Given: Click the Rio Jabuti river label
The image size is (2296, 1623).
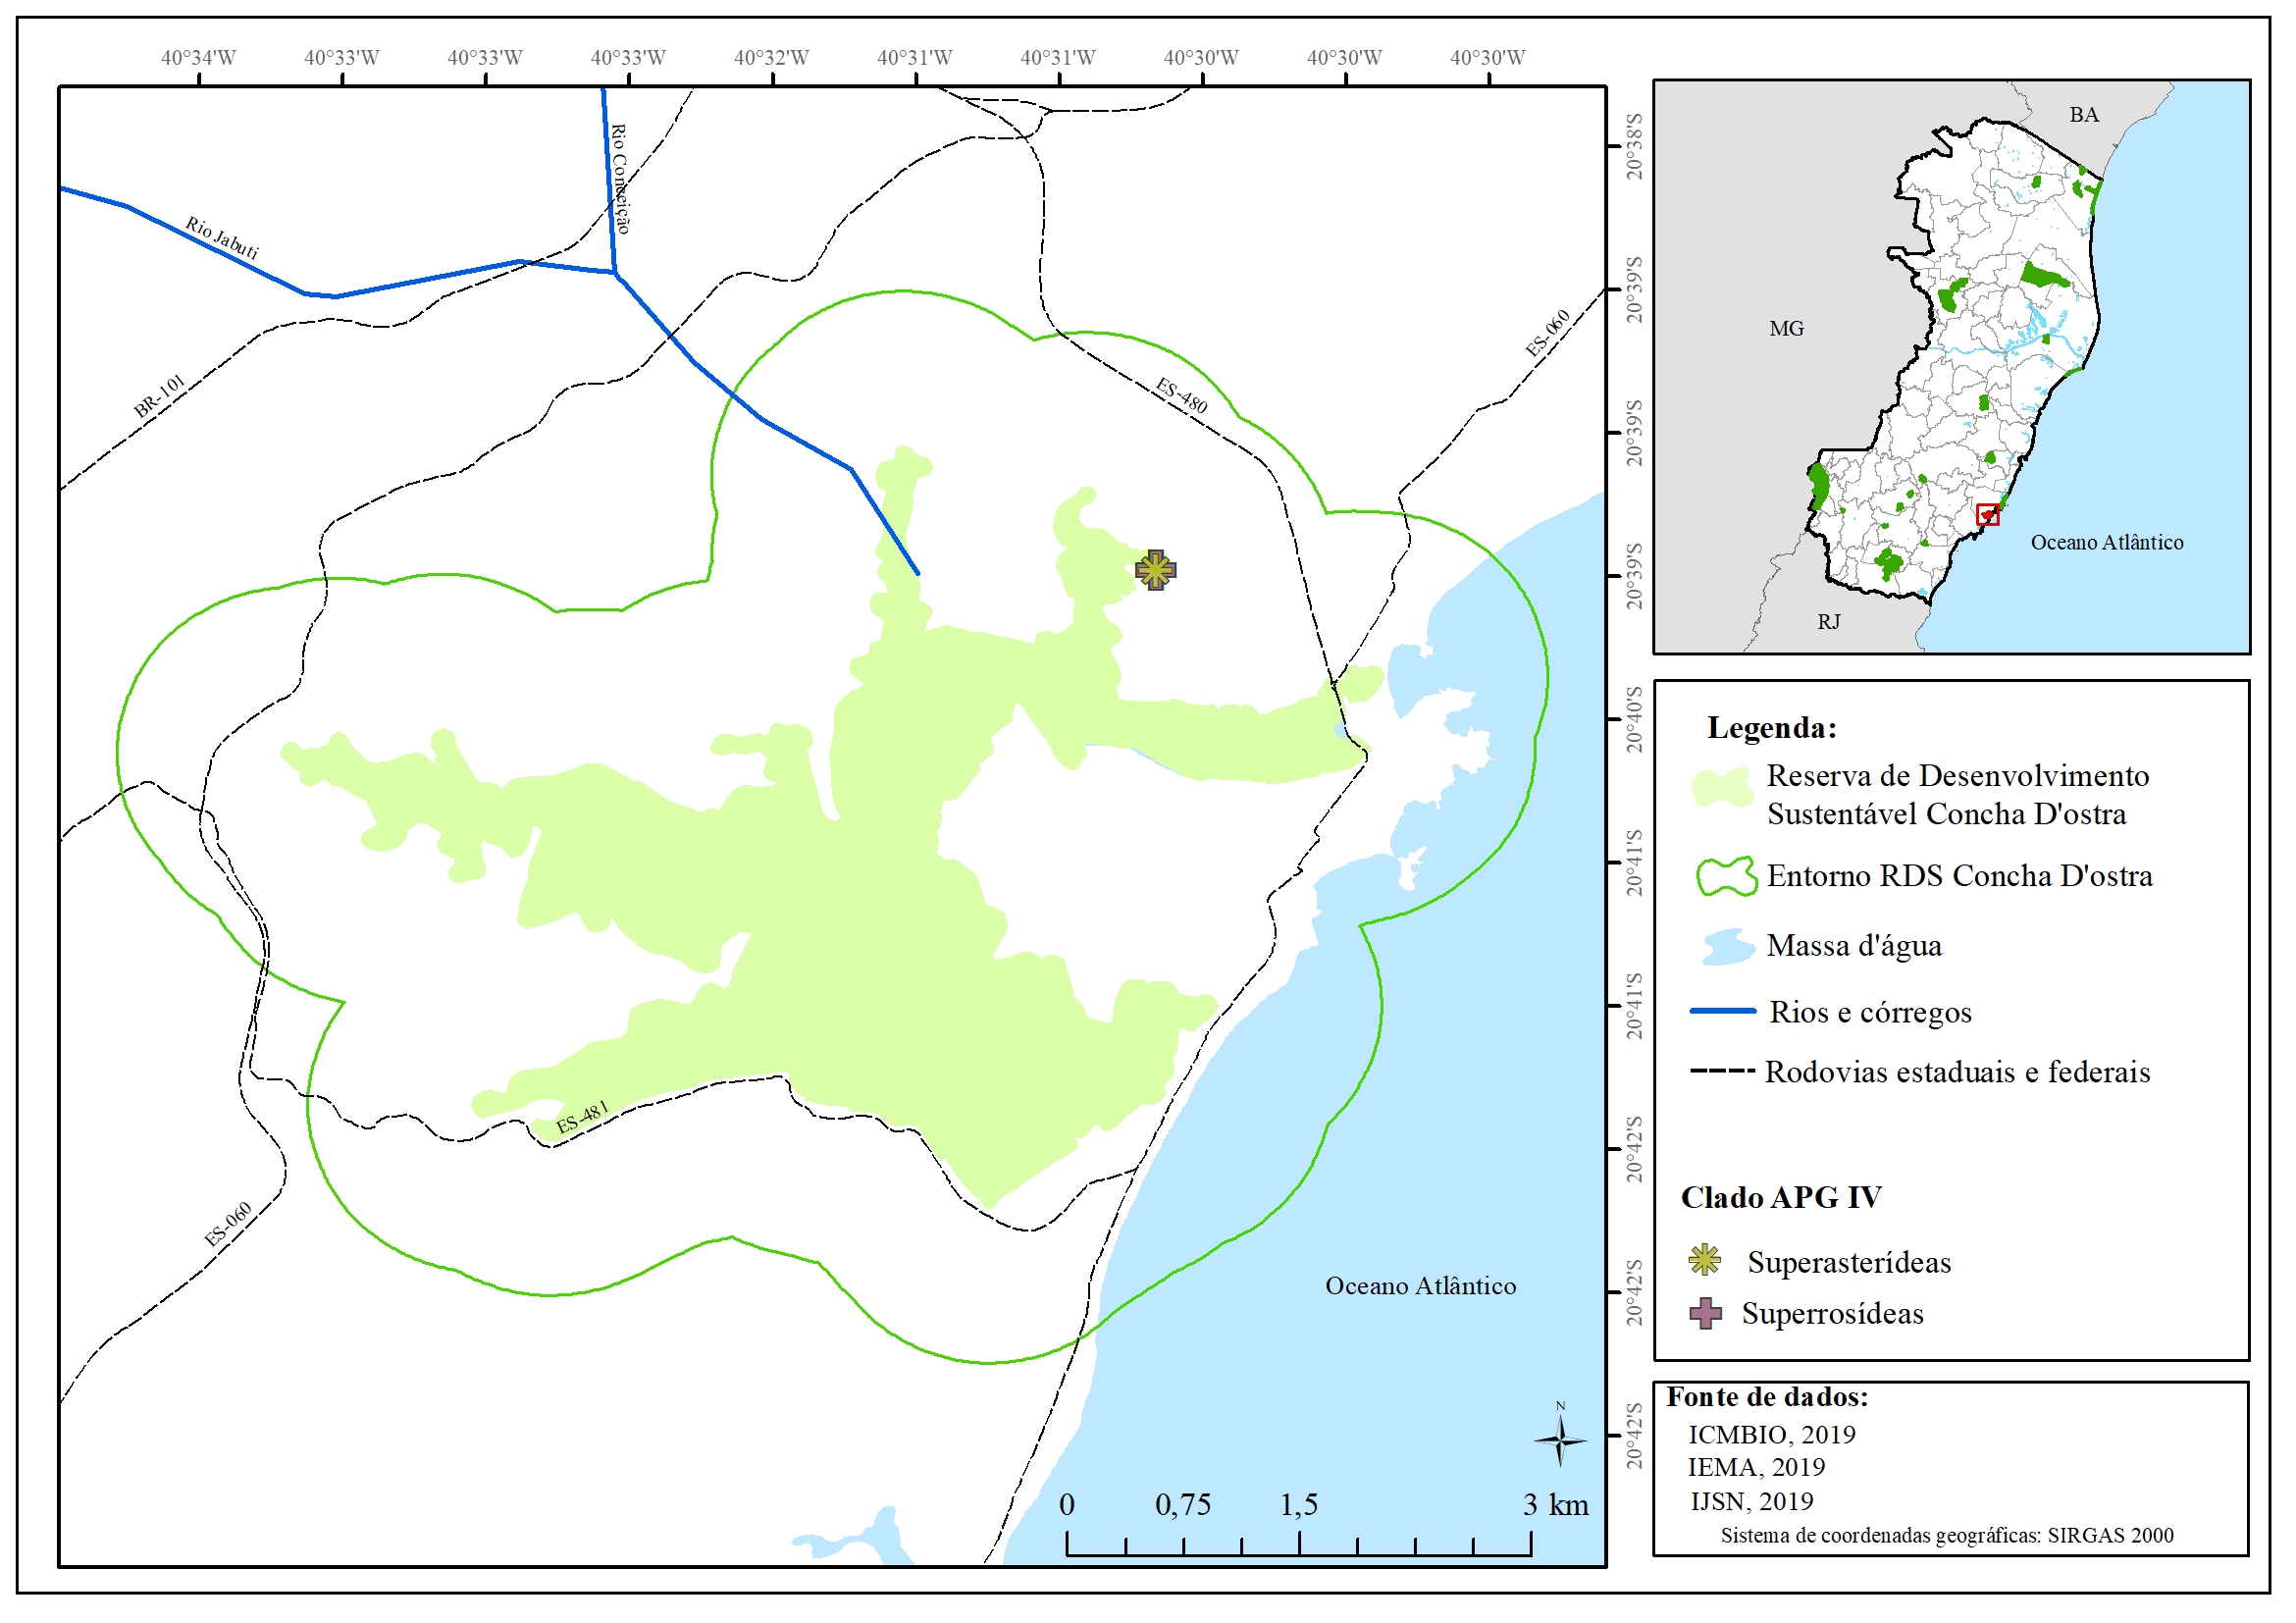Looking at the screenshot, I should click(x=222, y=238).
